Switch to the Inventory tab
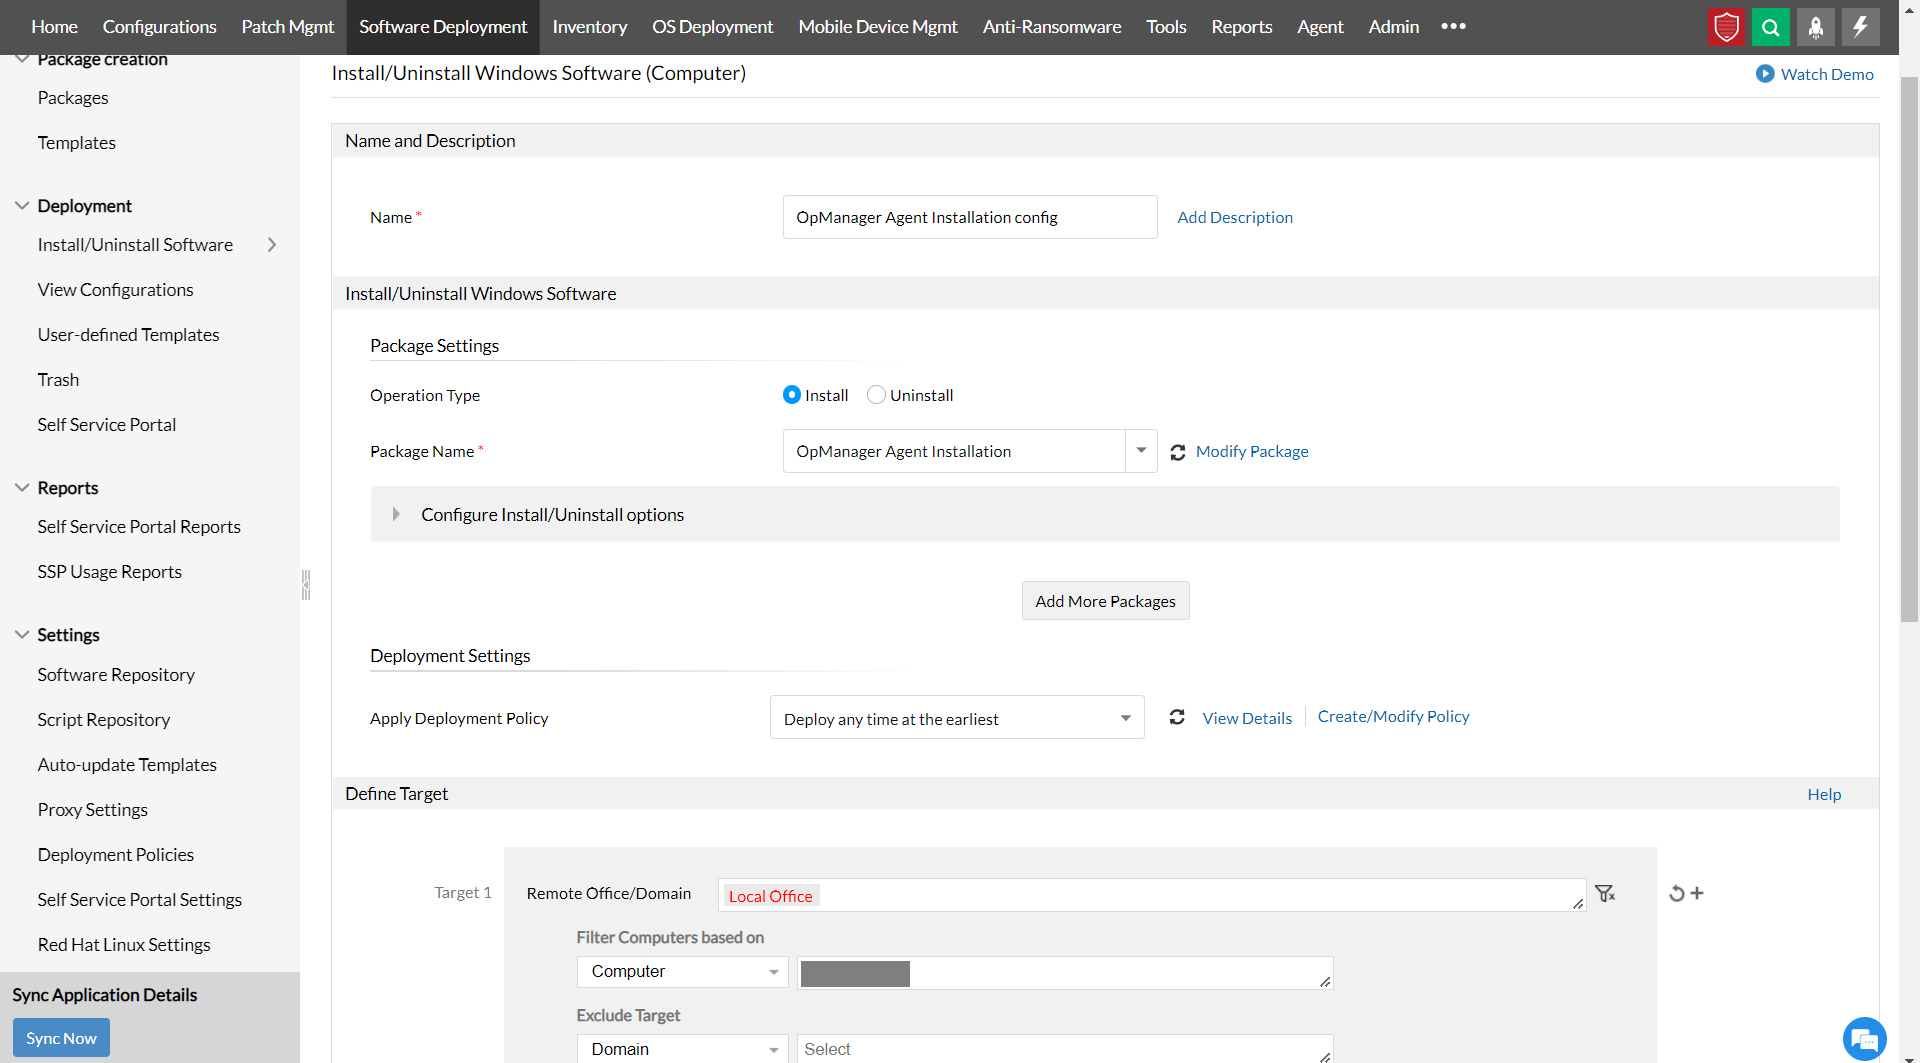1920x1063 pixels. [589, 27]
